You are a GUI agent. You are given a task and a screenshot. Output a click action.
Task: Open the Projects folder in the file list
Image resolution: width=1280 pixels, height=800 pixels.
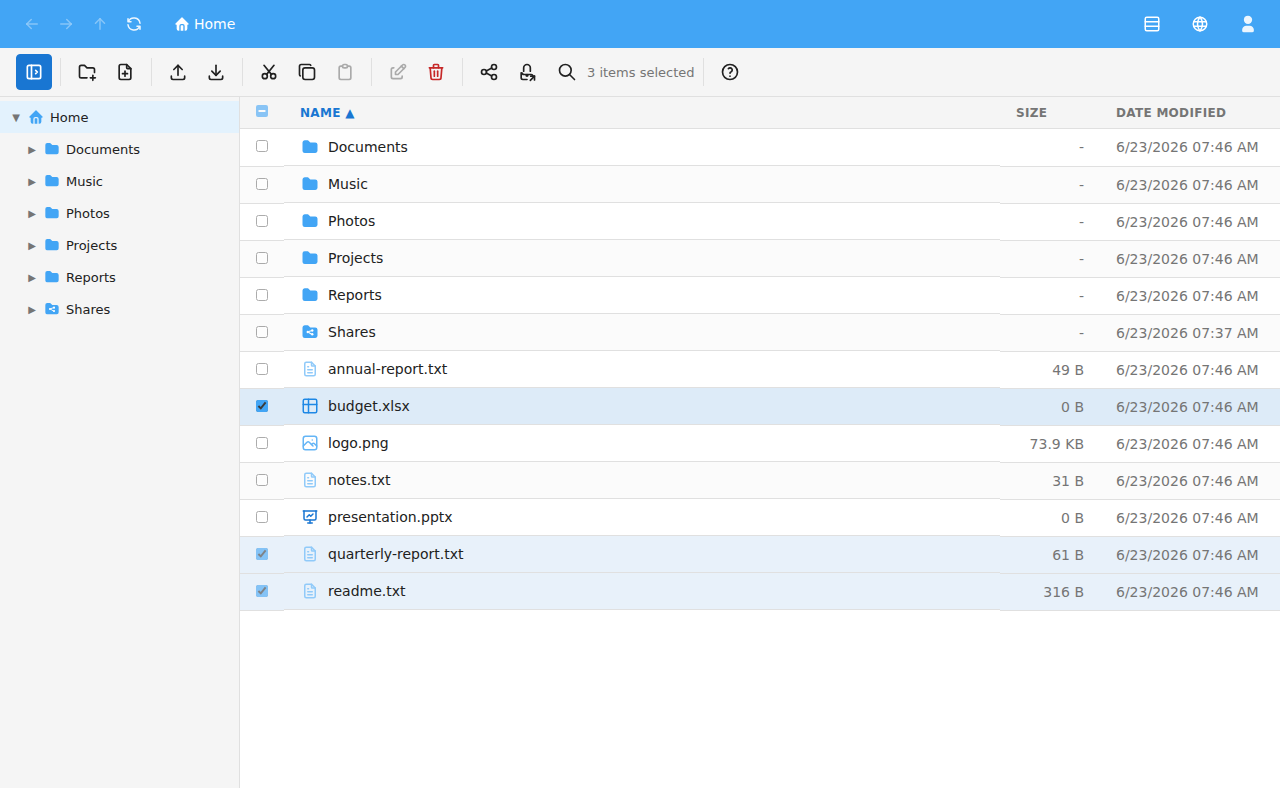(x=356, y=258)
